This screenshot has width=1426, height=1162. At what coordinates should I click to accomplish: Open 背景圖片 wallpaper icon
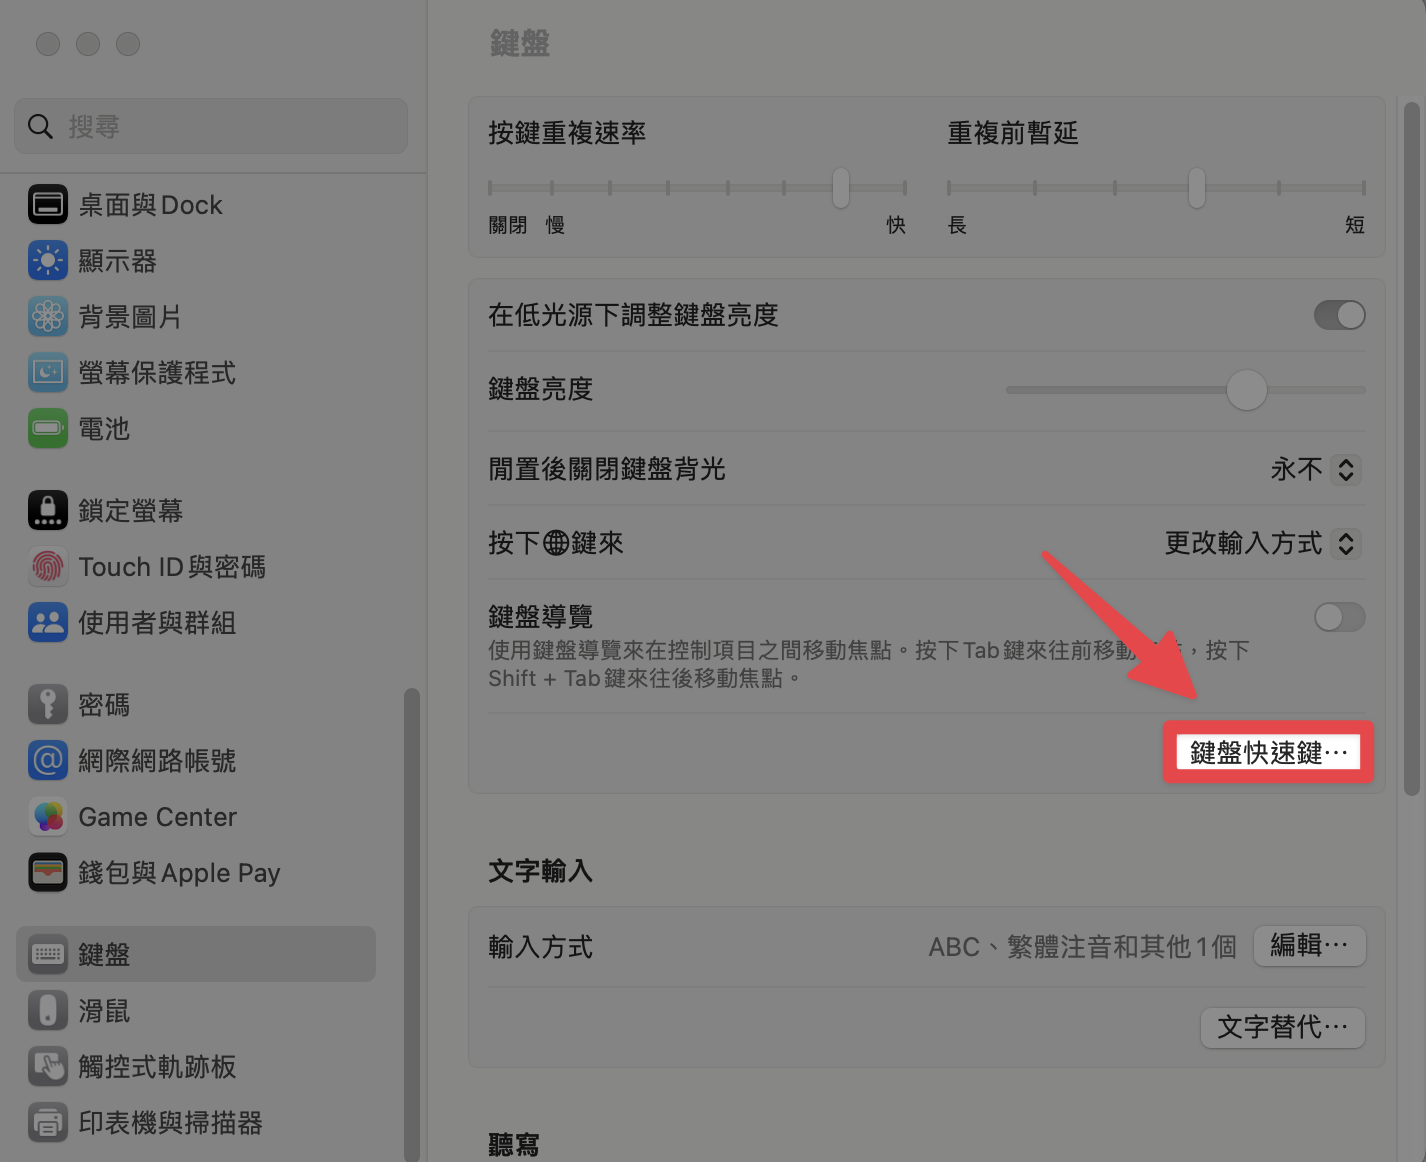point(48,317)
